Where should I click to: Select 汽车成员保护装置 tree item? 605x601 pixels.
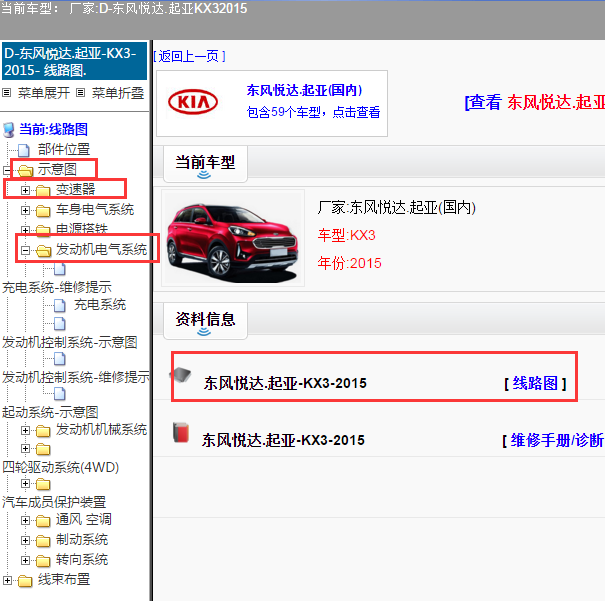tap(54, 502)
